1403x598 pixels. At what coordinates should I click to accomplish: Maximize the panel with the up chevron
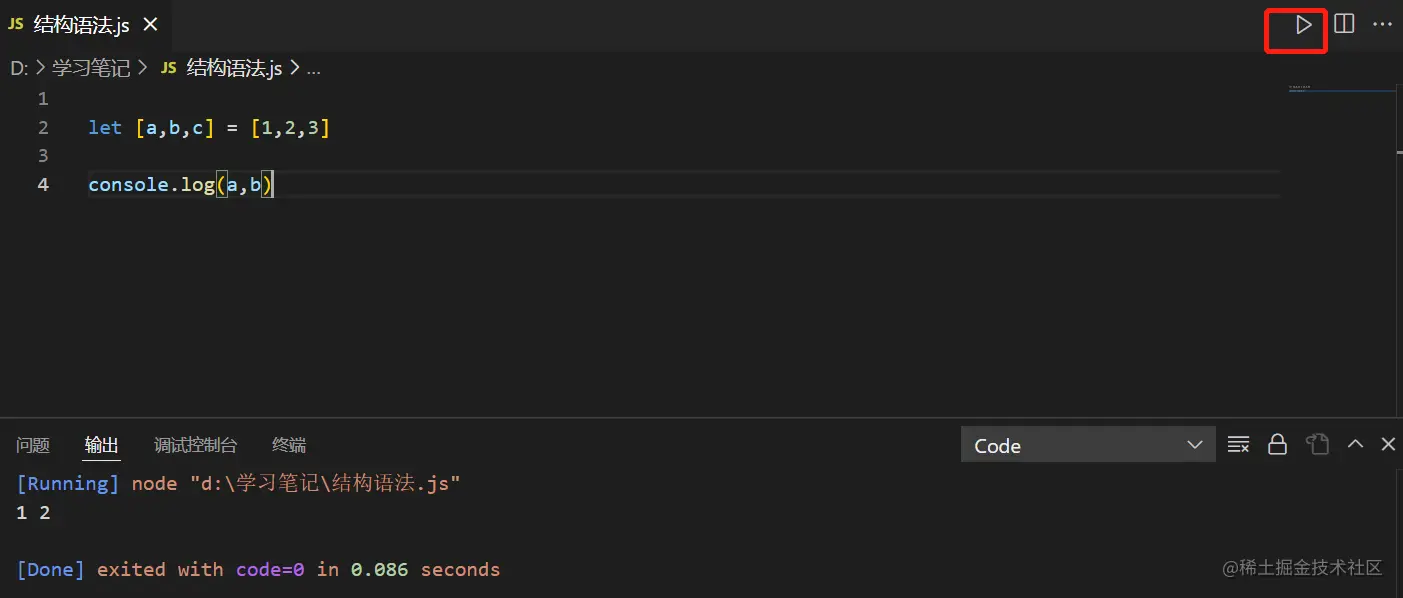click(1355, 444)
